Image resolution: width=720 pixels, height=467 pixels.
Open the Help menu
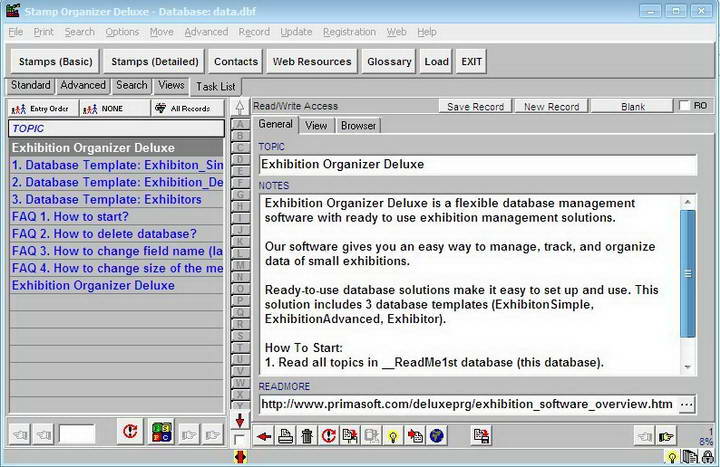coord(427,32)
